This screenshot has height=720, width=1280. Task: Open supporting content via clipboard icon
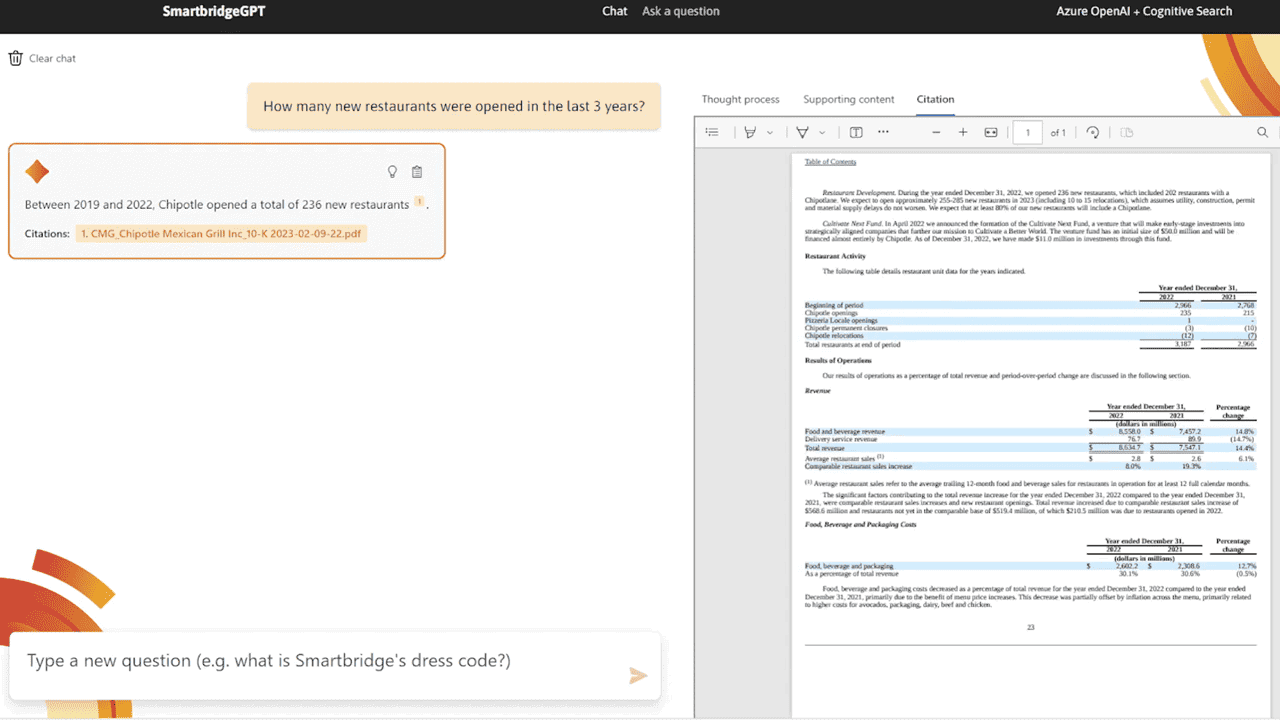click(417, 172)
